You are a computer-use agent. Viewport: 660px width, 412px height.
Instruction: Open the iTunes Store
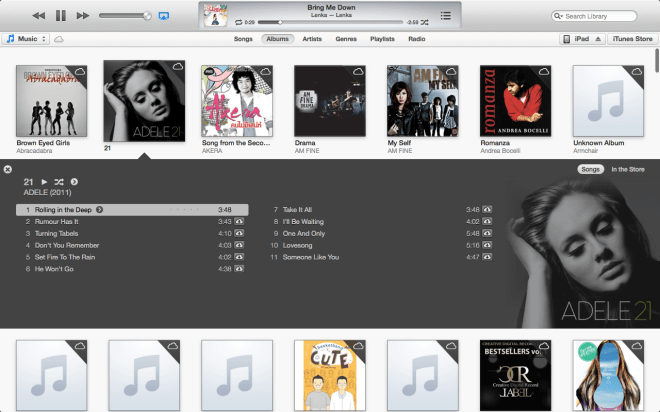pyautogui.click(x=632, y=39)
